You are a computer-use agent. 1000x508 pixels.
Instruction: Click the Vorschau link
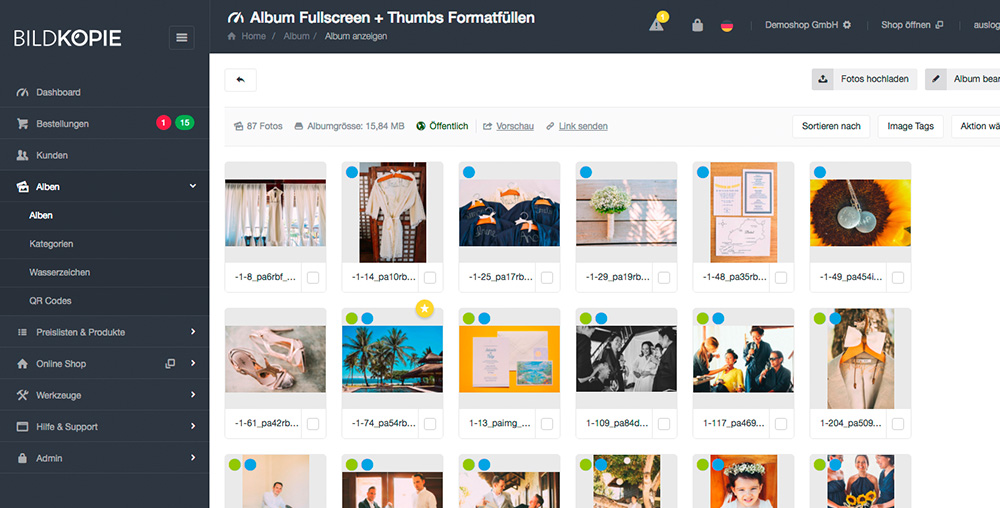tap(515, 126)
